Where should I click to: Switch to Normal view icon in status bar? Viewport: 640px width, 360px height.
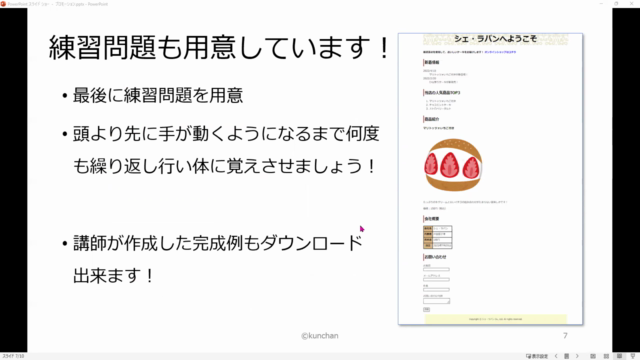point(593,356)
